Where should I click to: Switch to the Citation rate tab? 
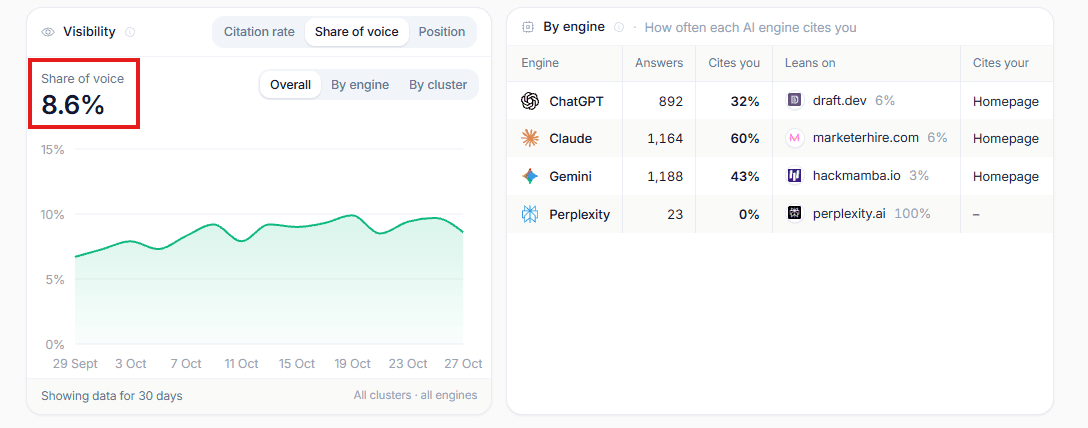pos(259,32)
